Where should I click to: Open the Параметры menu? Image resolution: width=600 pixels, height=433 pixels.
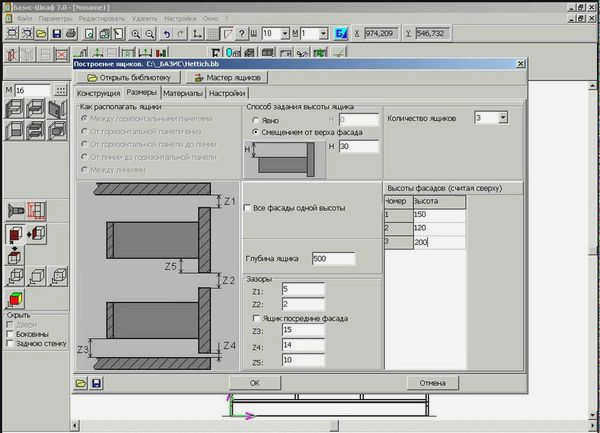[x=55, y=18]
